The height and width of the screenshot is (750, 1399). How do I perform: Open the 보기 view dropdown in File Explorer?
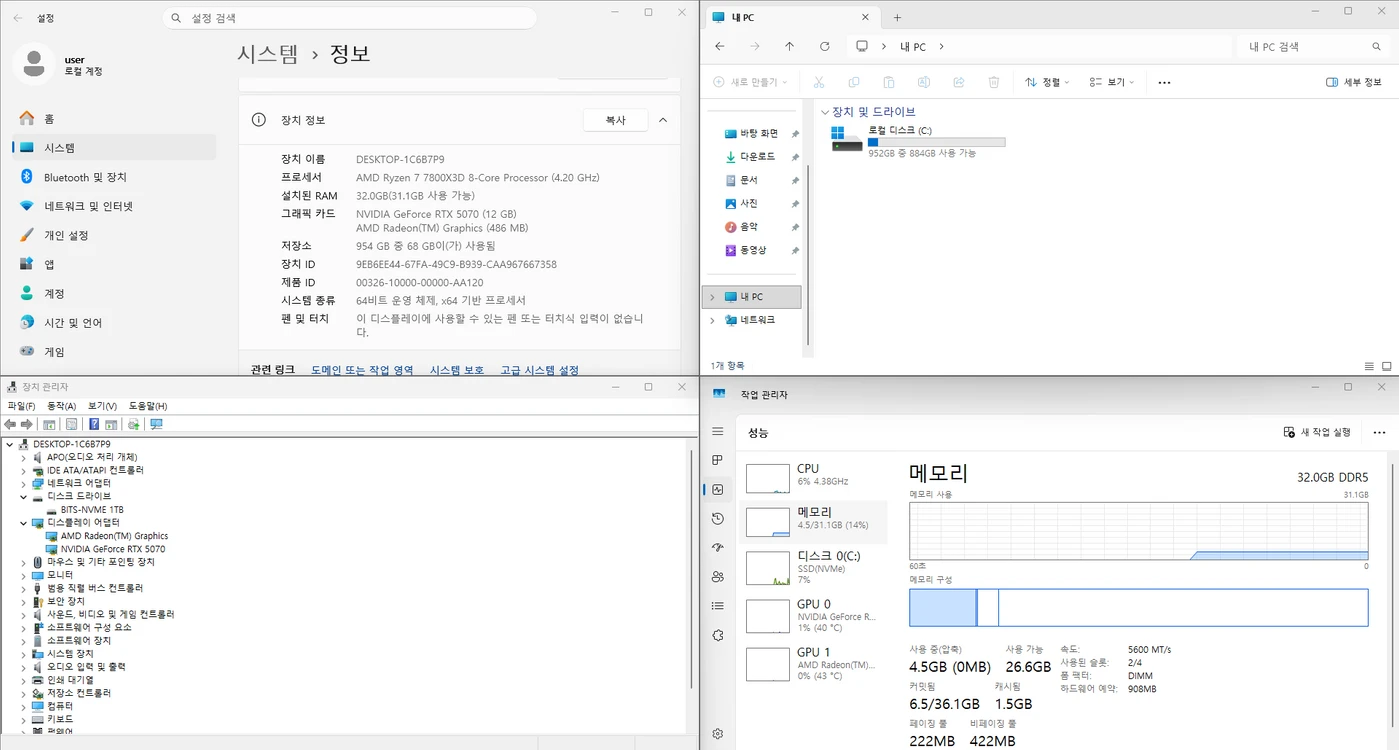coord(1111,82)
